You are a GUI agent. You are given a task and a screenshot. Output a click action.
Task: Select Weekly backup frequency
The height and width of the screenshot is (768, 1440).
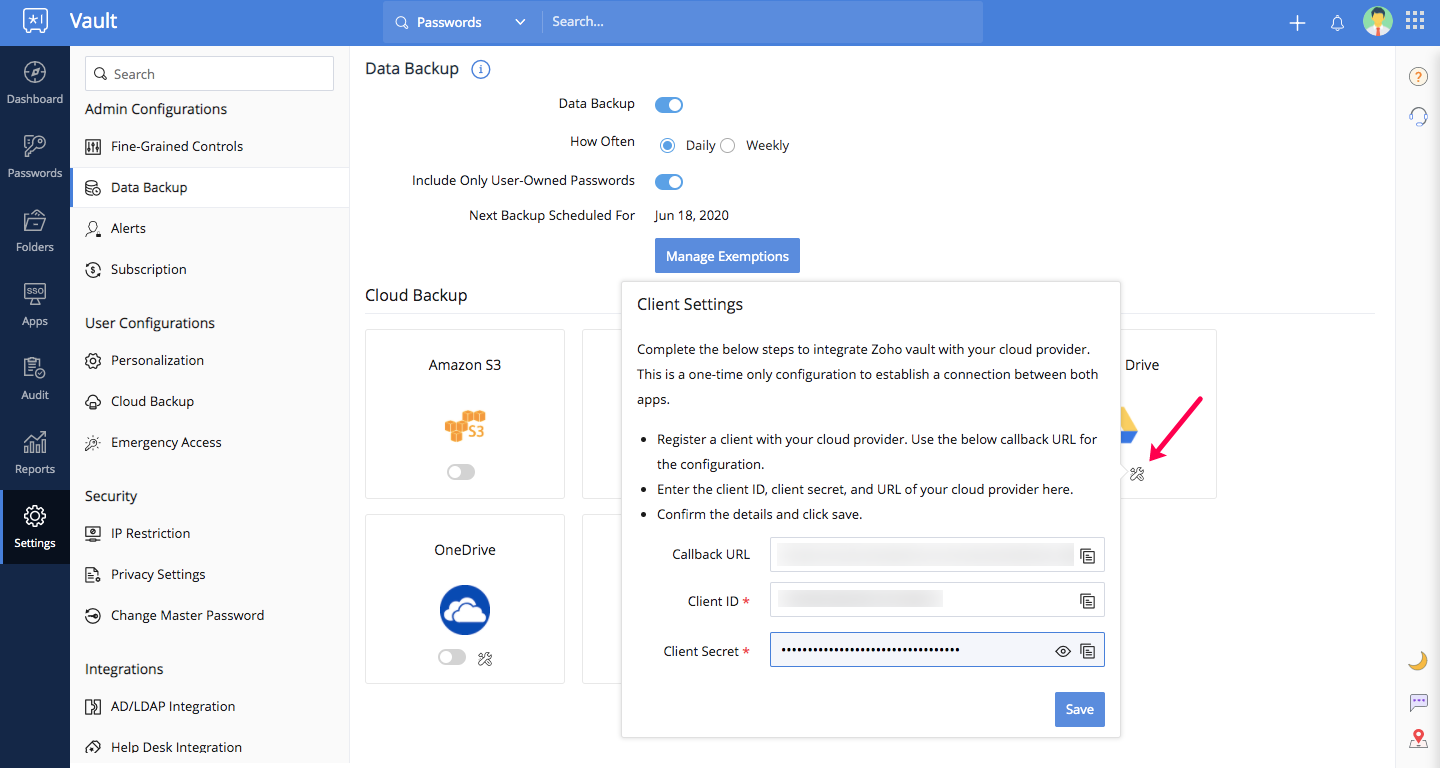(728, 146)
